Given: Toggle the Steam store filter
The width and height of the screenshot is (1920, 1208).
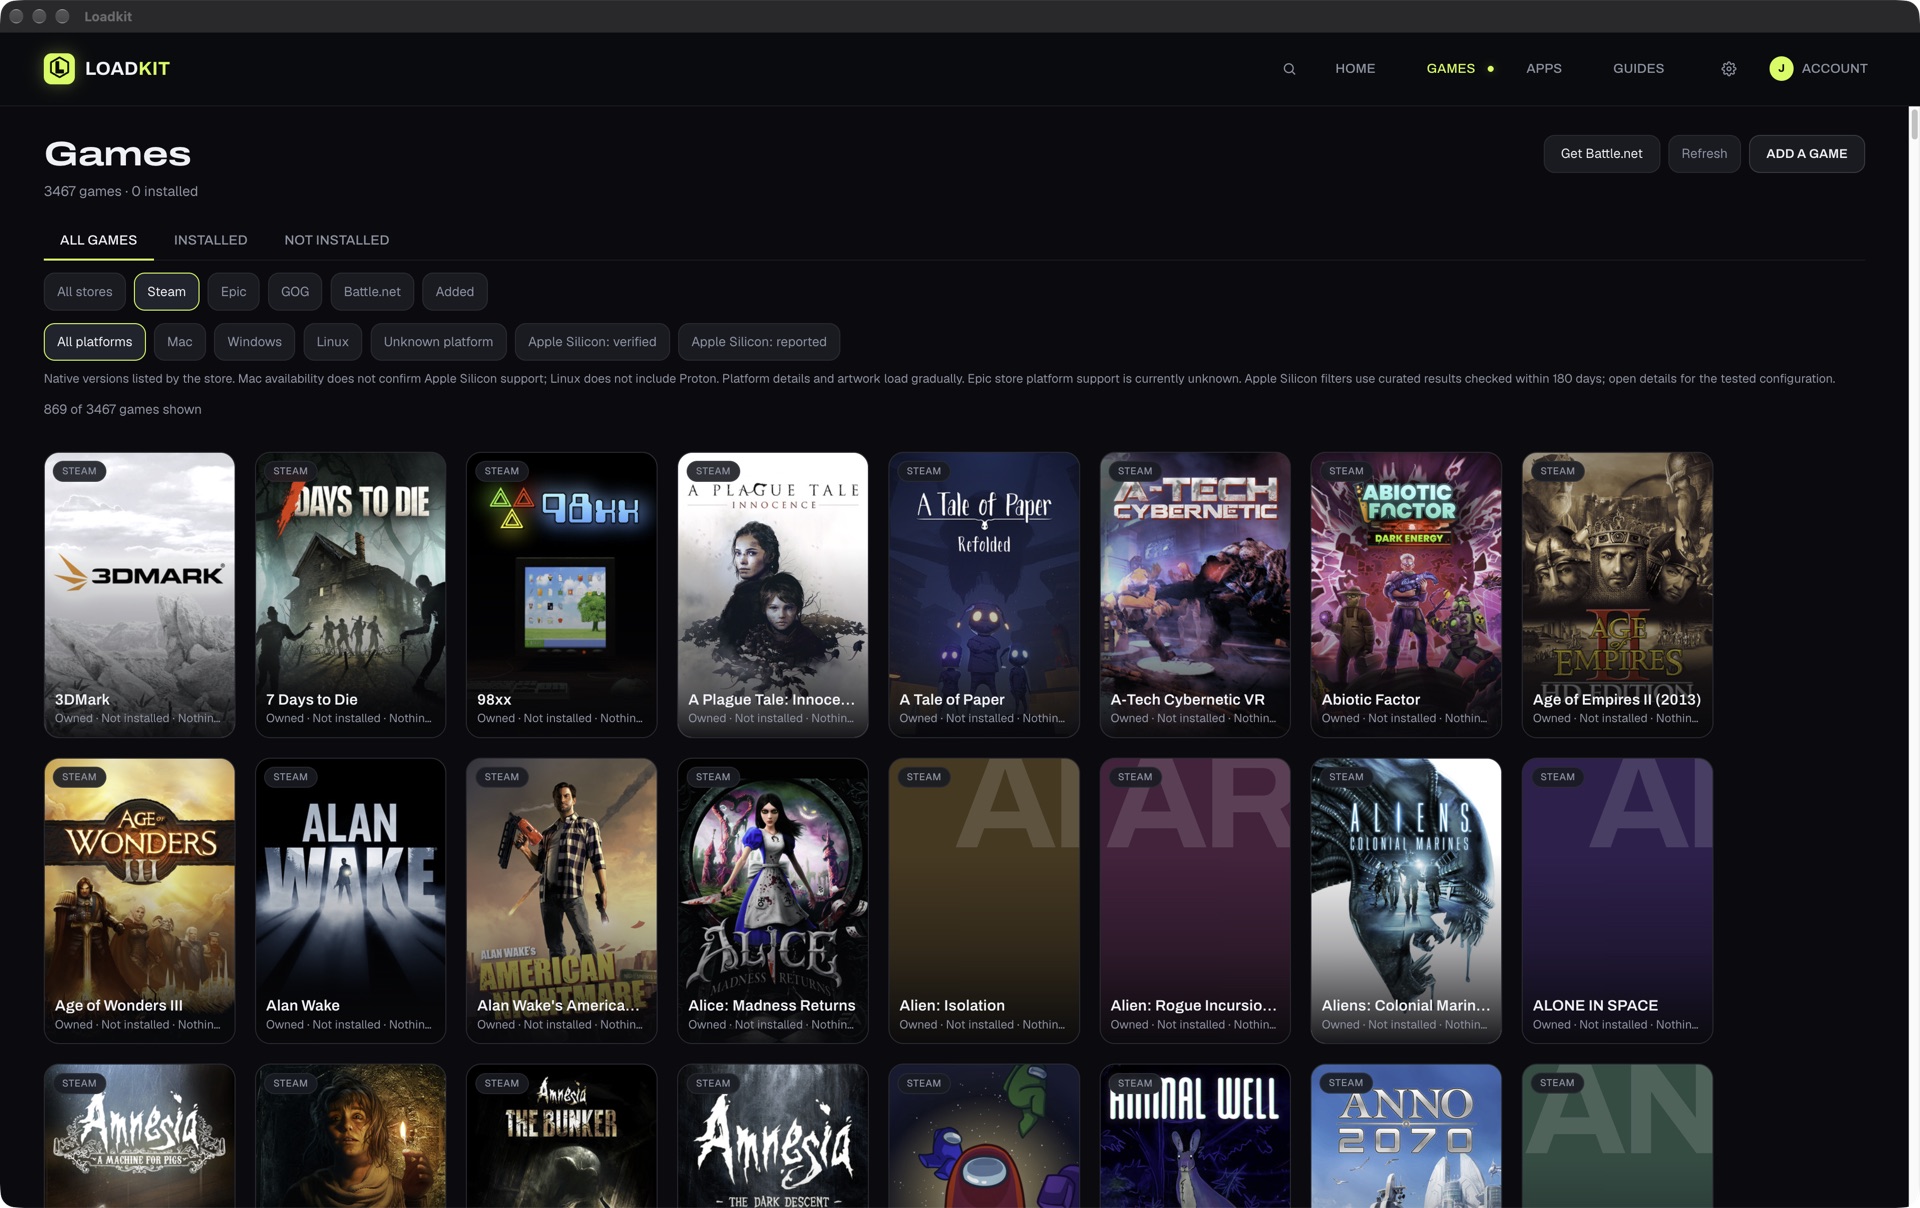Looking at the screenshot, I should (x=166, y=292).
